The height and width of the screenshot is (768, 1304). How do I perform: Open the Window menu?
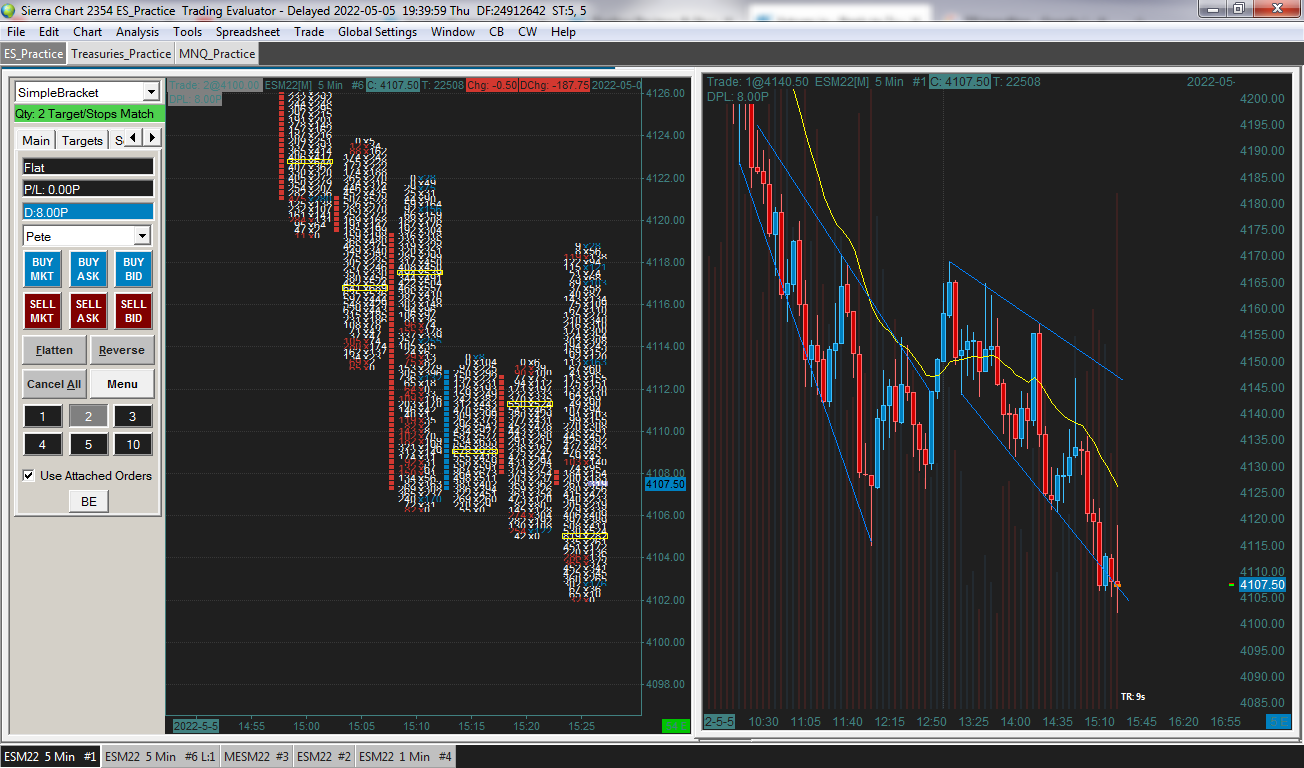[x=453, y=32]
